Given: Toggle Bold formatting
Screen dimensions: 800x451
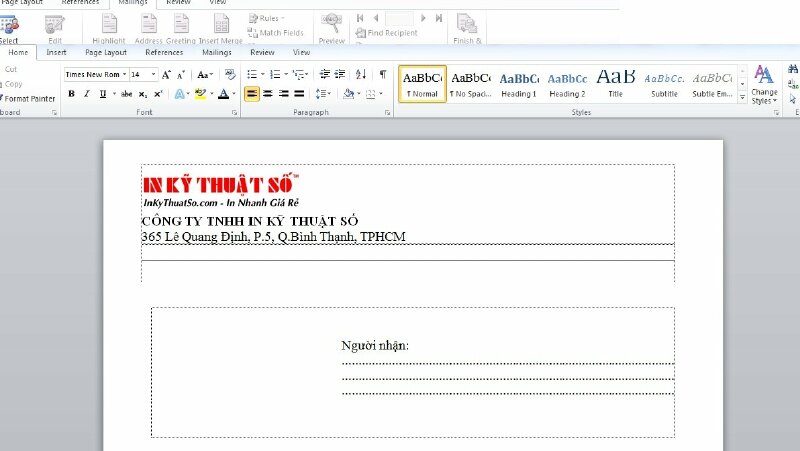Looking at the screenshot, I should coord(71,94).
